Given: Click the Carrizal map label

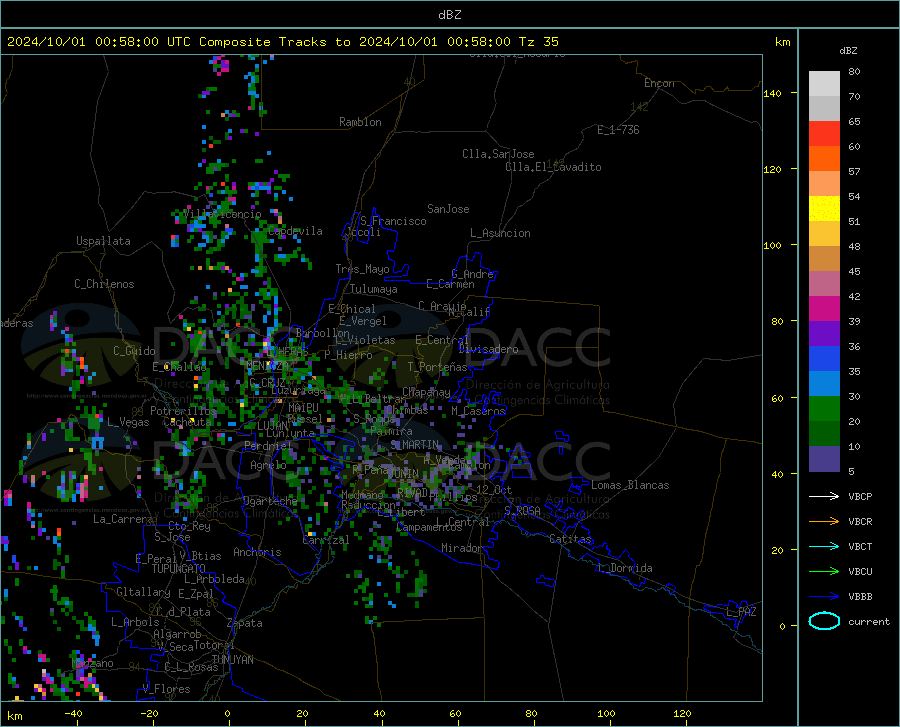Looking at the screenshot, I should pos(325,540).
